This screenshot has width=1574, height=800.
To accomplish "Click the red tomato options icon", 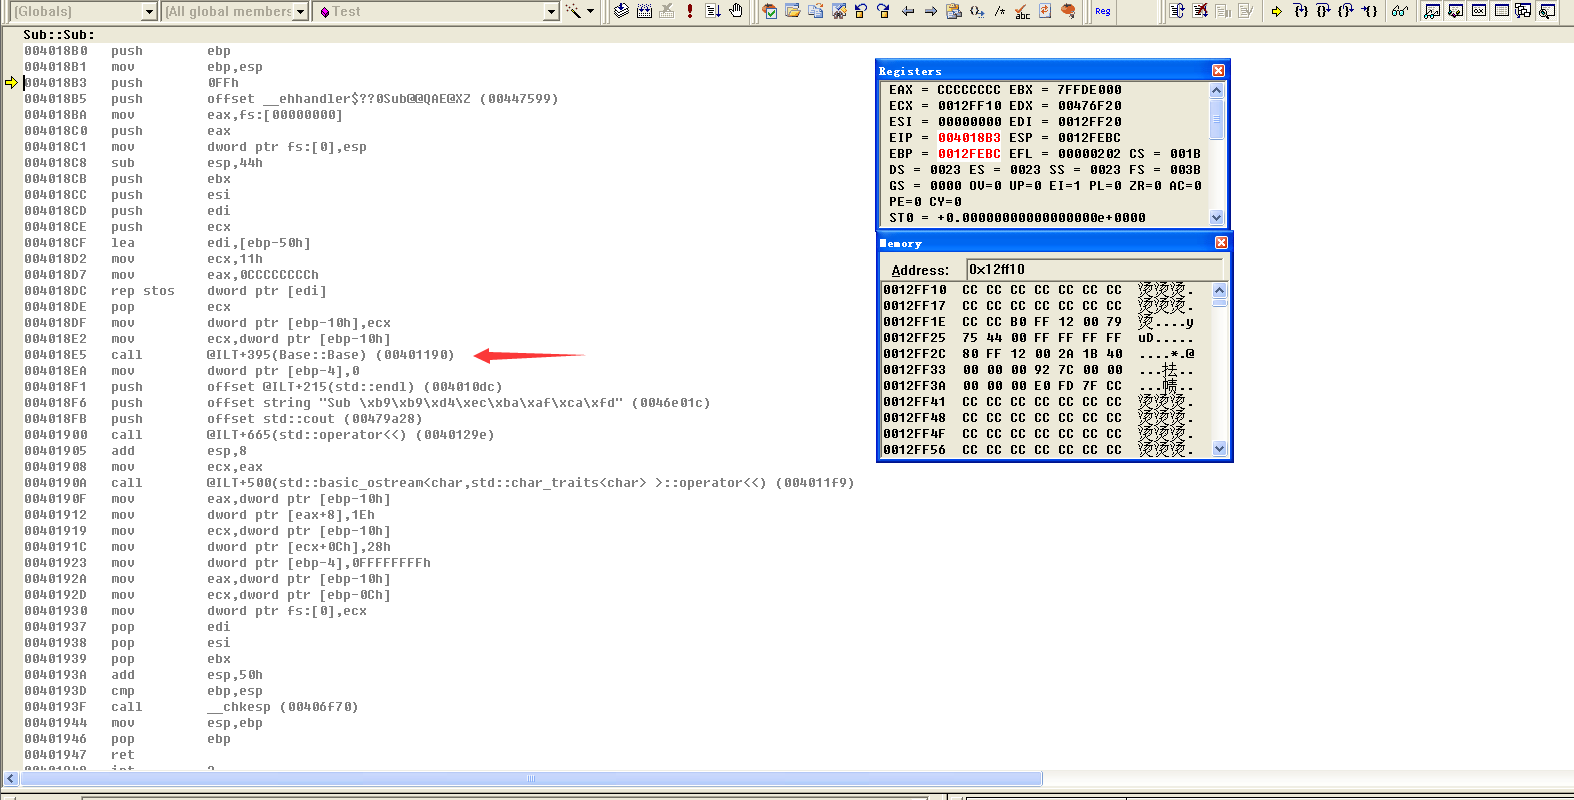I will click(x=1068, y=11).
